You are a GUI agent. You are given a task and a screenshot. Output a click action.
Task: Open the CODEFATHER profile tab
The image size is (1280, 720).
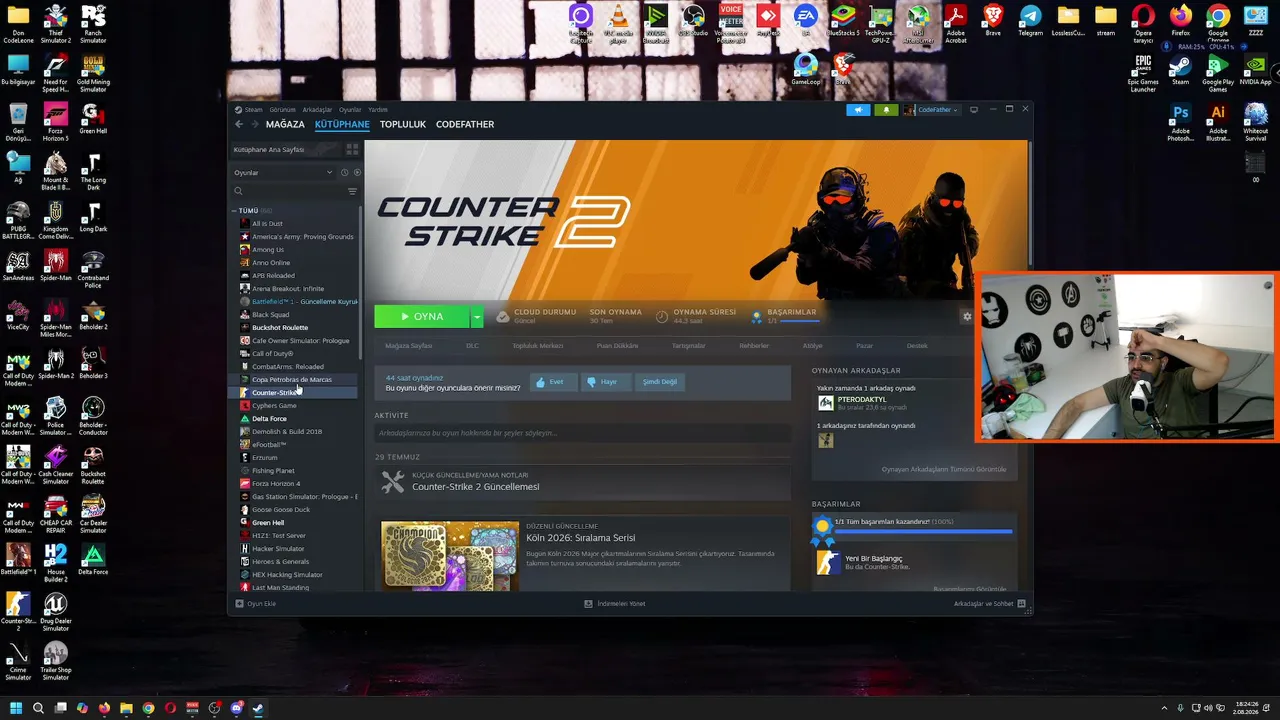click(x=465, y=124)
